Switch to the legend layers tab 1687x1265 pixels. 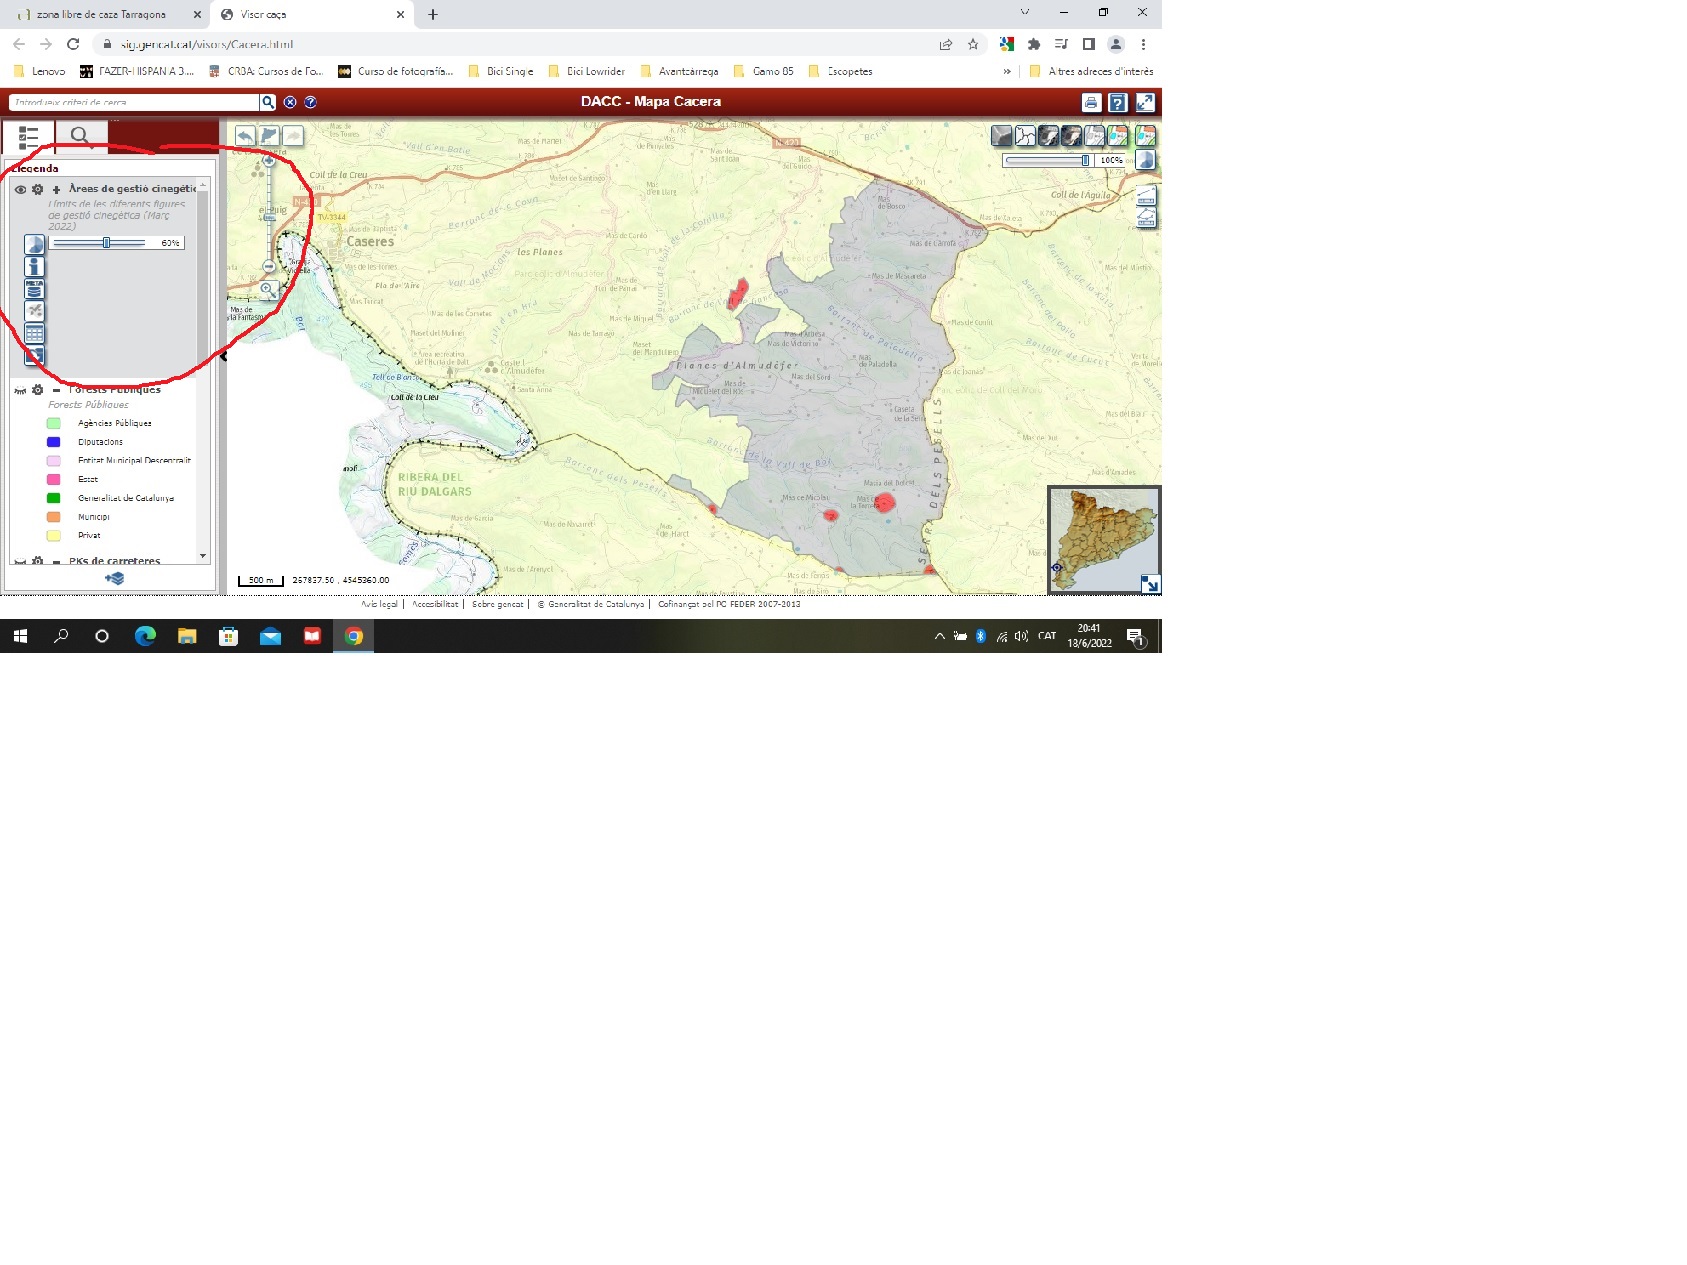pos(28,136)
